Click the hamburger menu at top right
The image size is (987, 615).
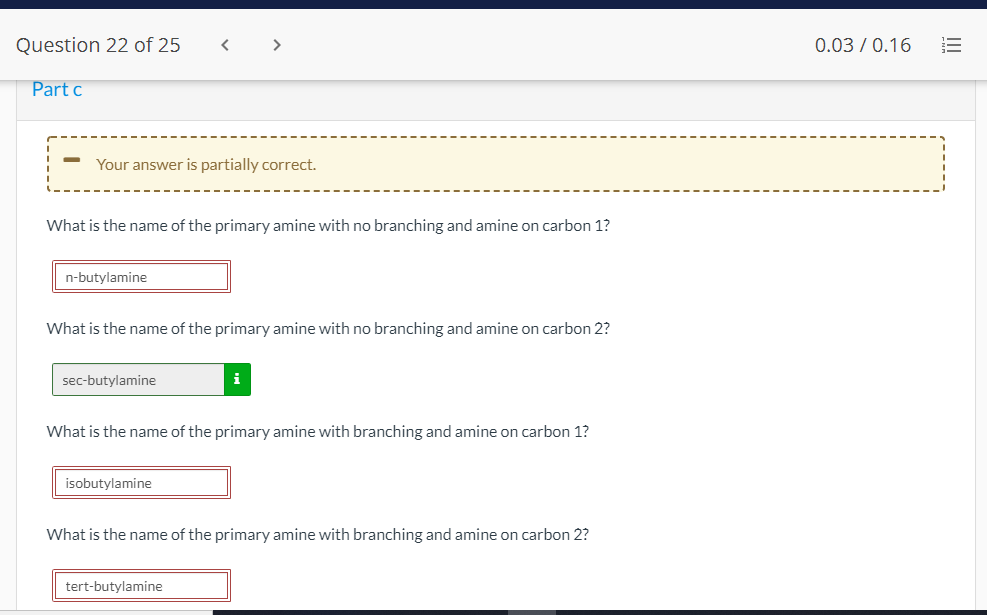[x=951, y=44]
